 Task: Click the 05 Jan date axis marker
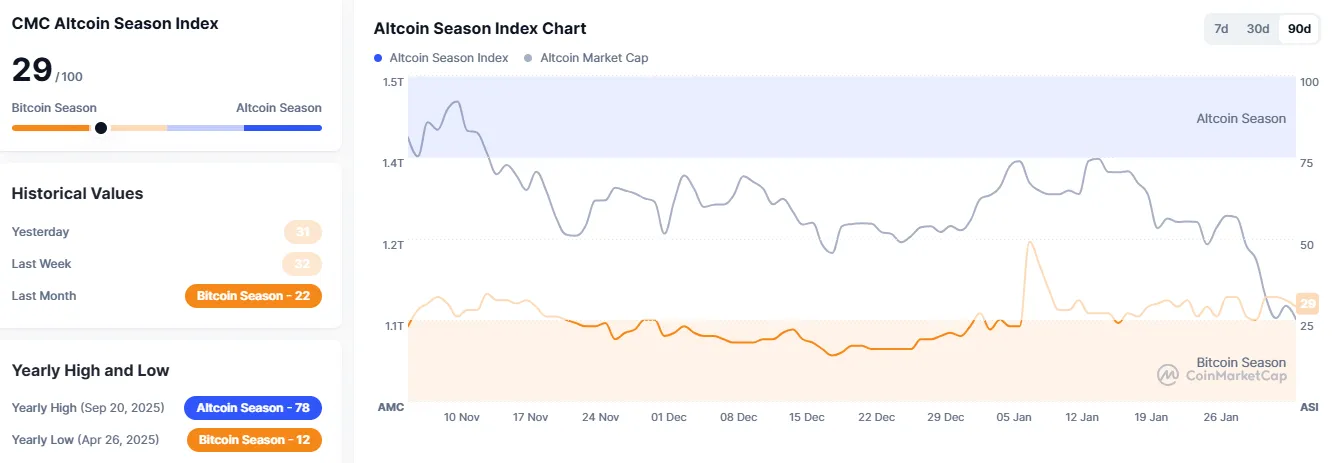[1014, 417]
